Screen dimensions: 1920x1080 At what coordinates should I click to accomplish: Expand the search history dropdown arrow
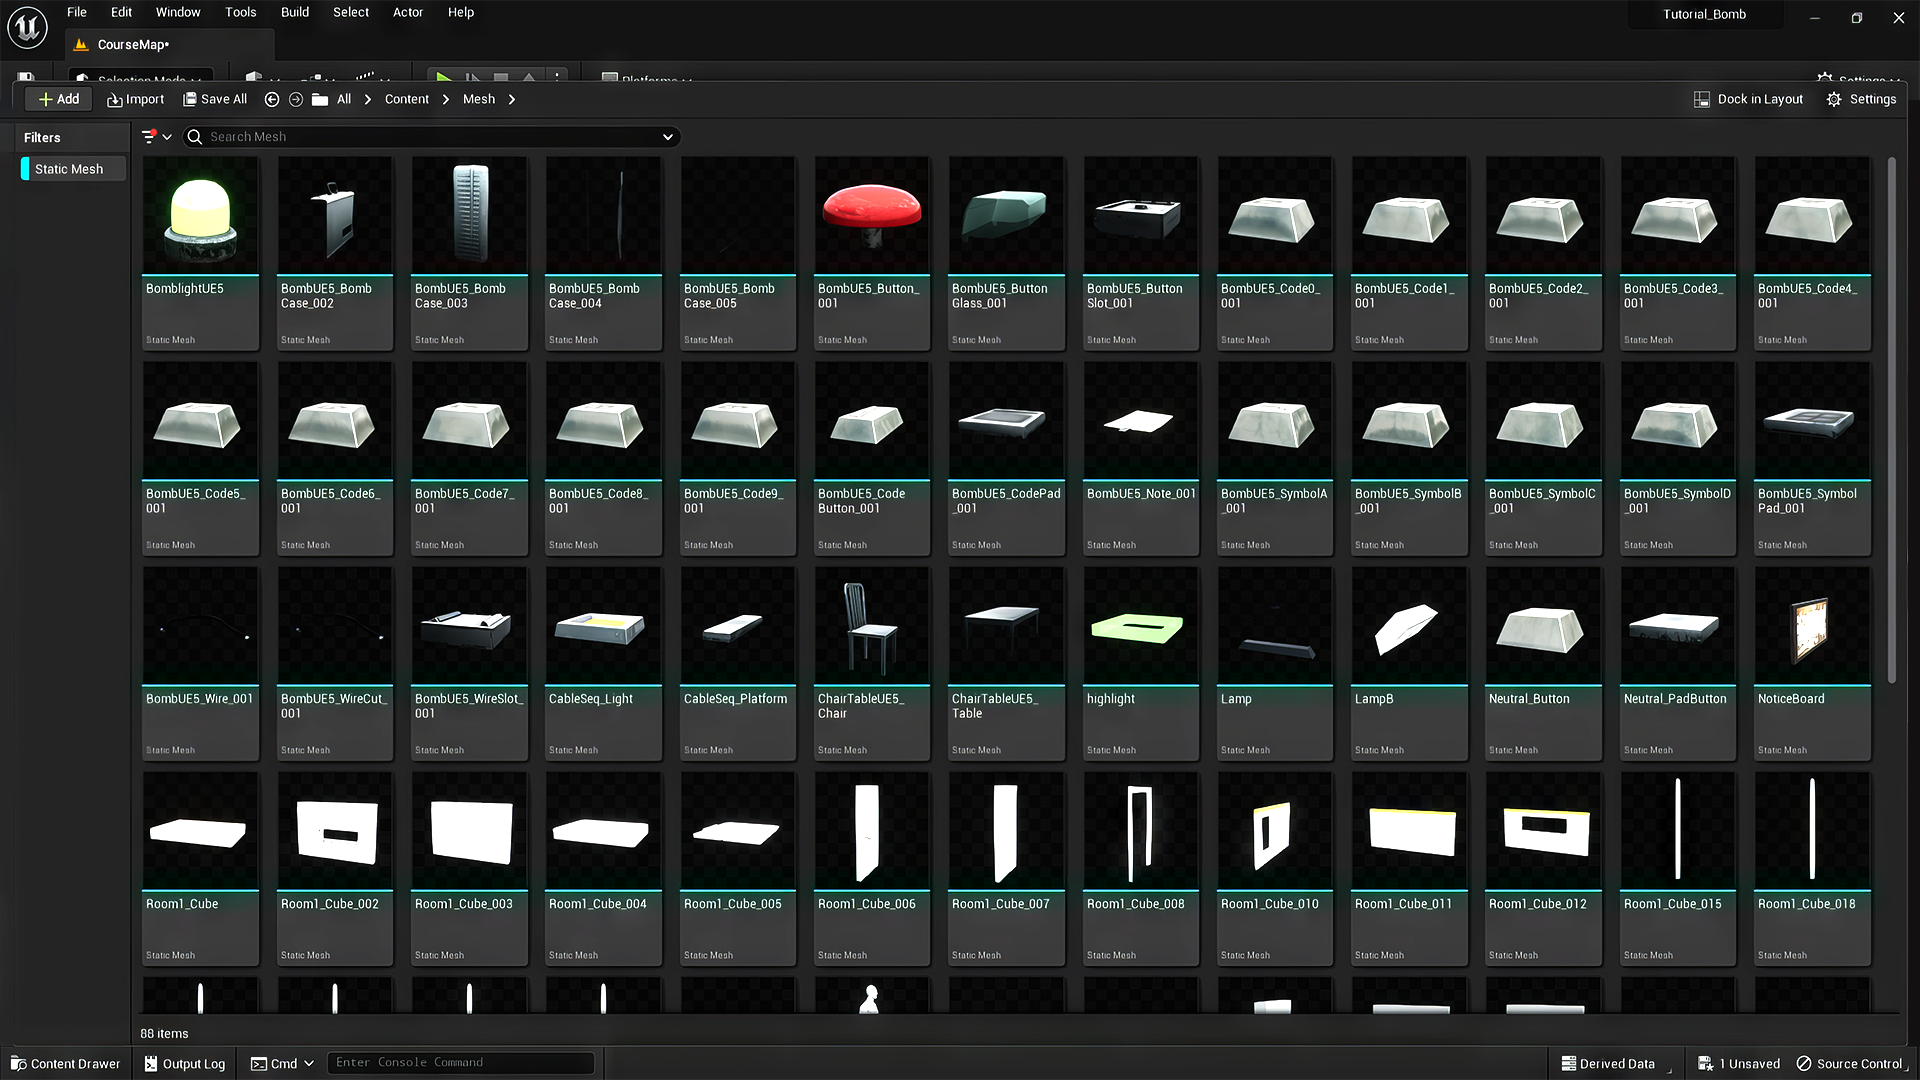coord(667,137)
